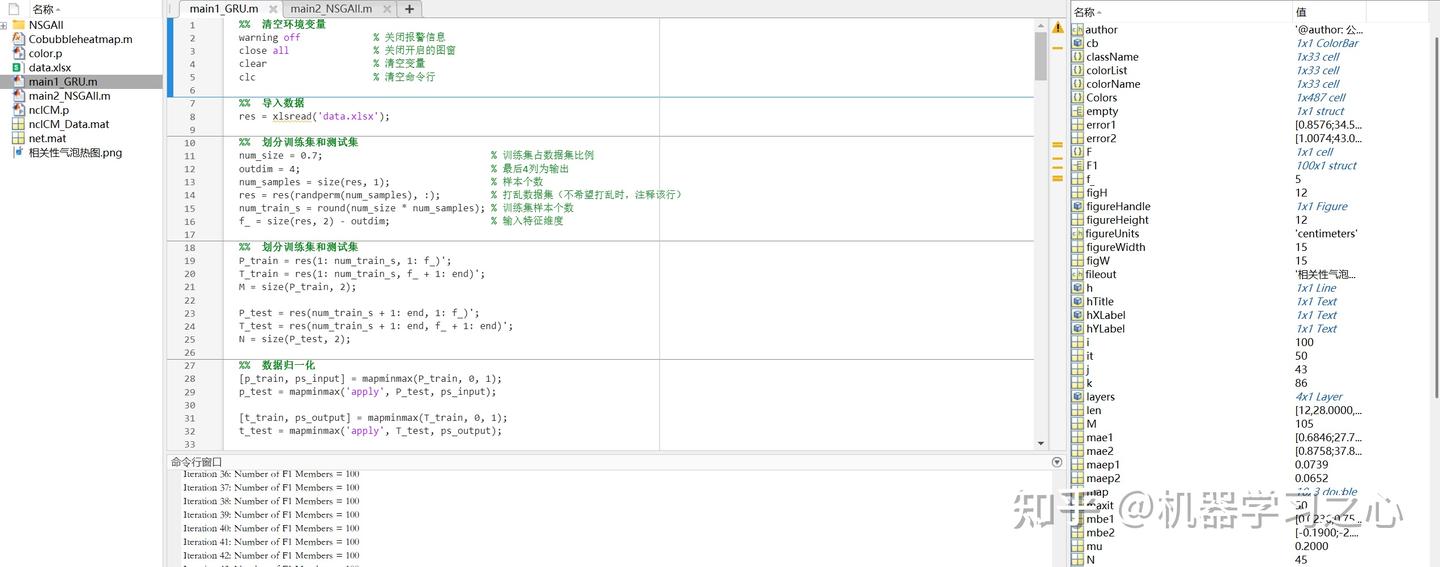The image size is (1440, 567).
Task: Close the main1_GRU.m editor tab
Action: pos(272,9)
